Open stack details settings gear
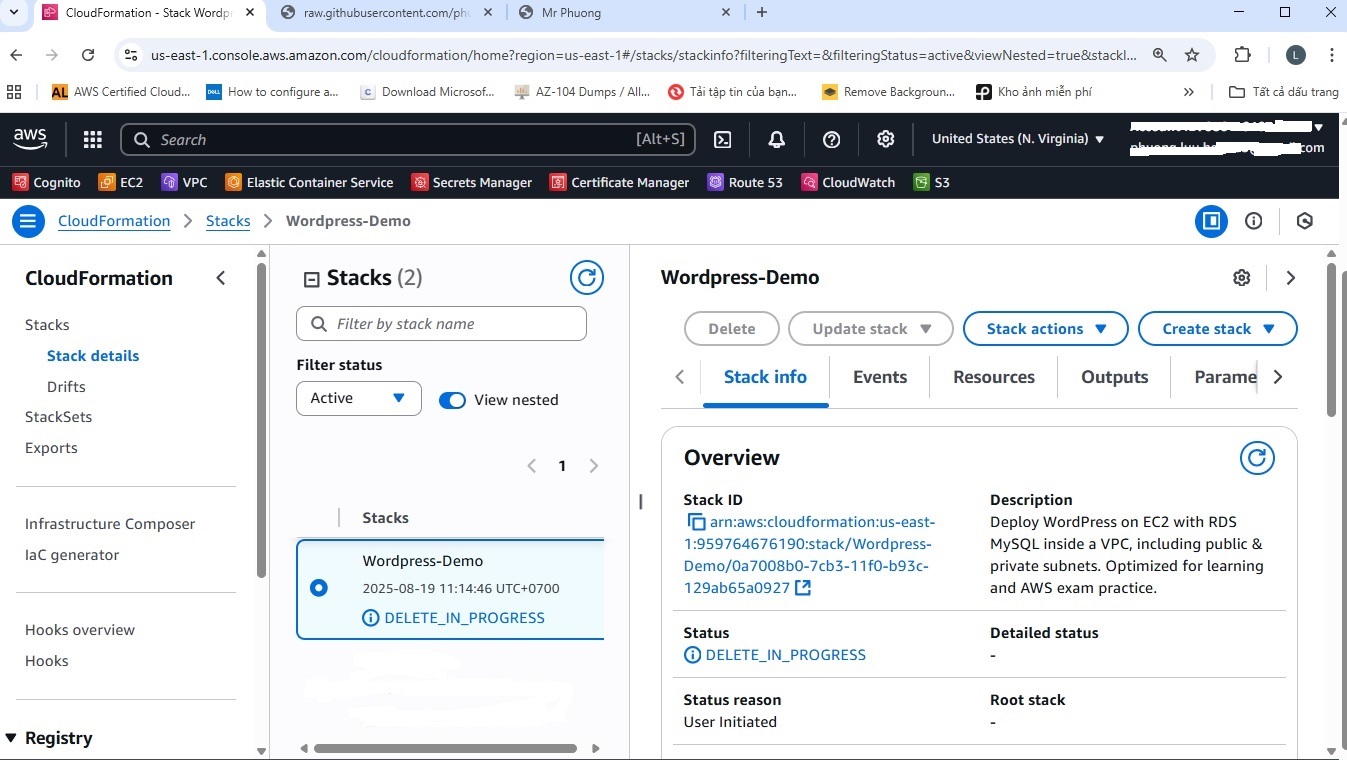The image size is (1347, 760). [x=1241, y=278]
